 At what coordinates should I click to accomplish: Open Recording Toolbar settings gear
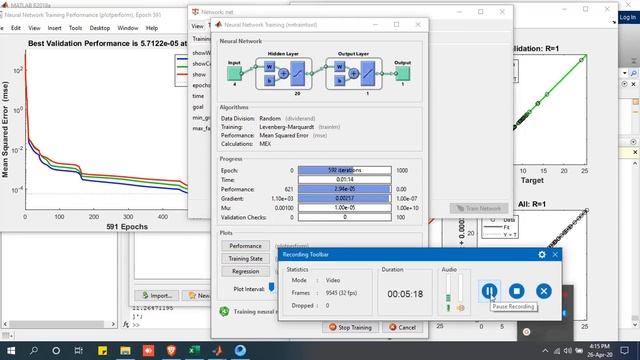tap(542, 254)
